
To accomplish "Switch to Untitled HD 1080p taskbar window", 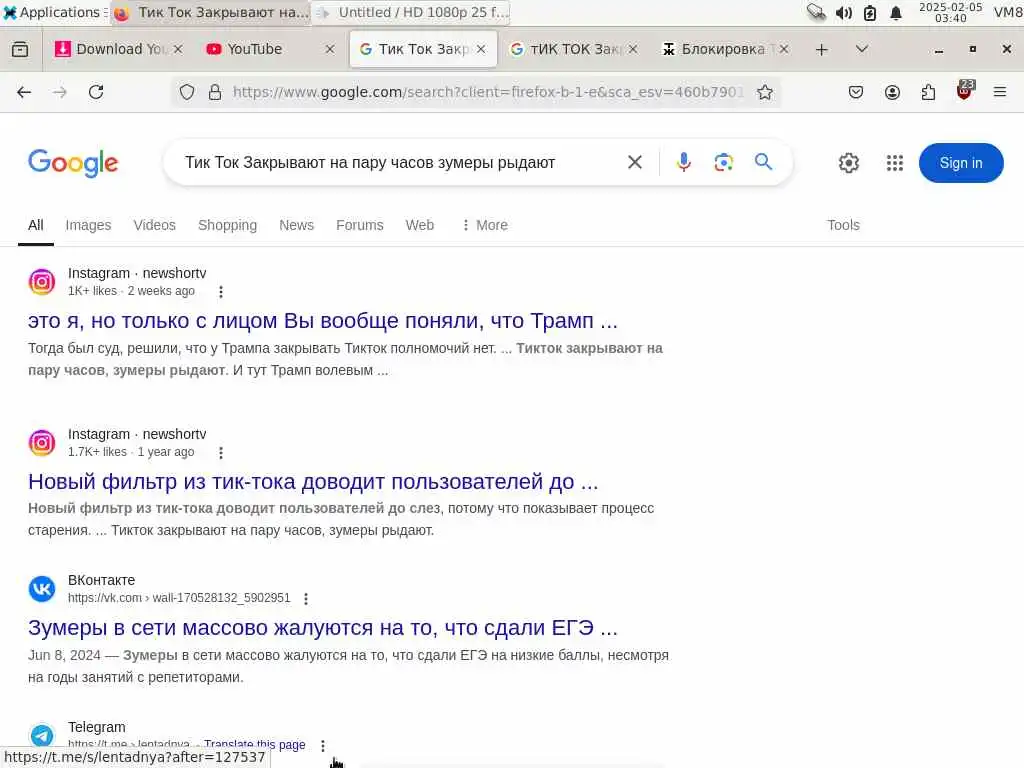I will coord(412,12).
